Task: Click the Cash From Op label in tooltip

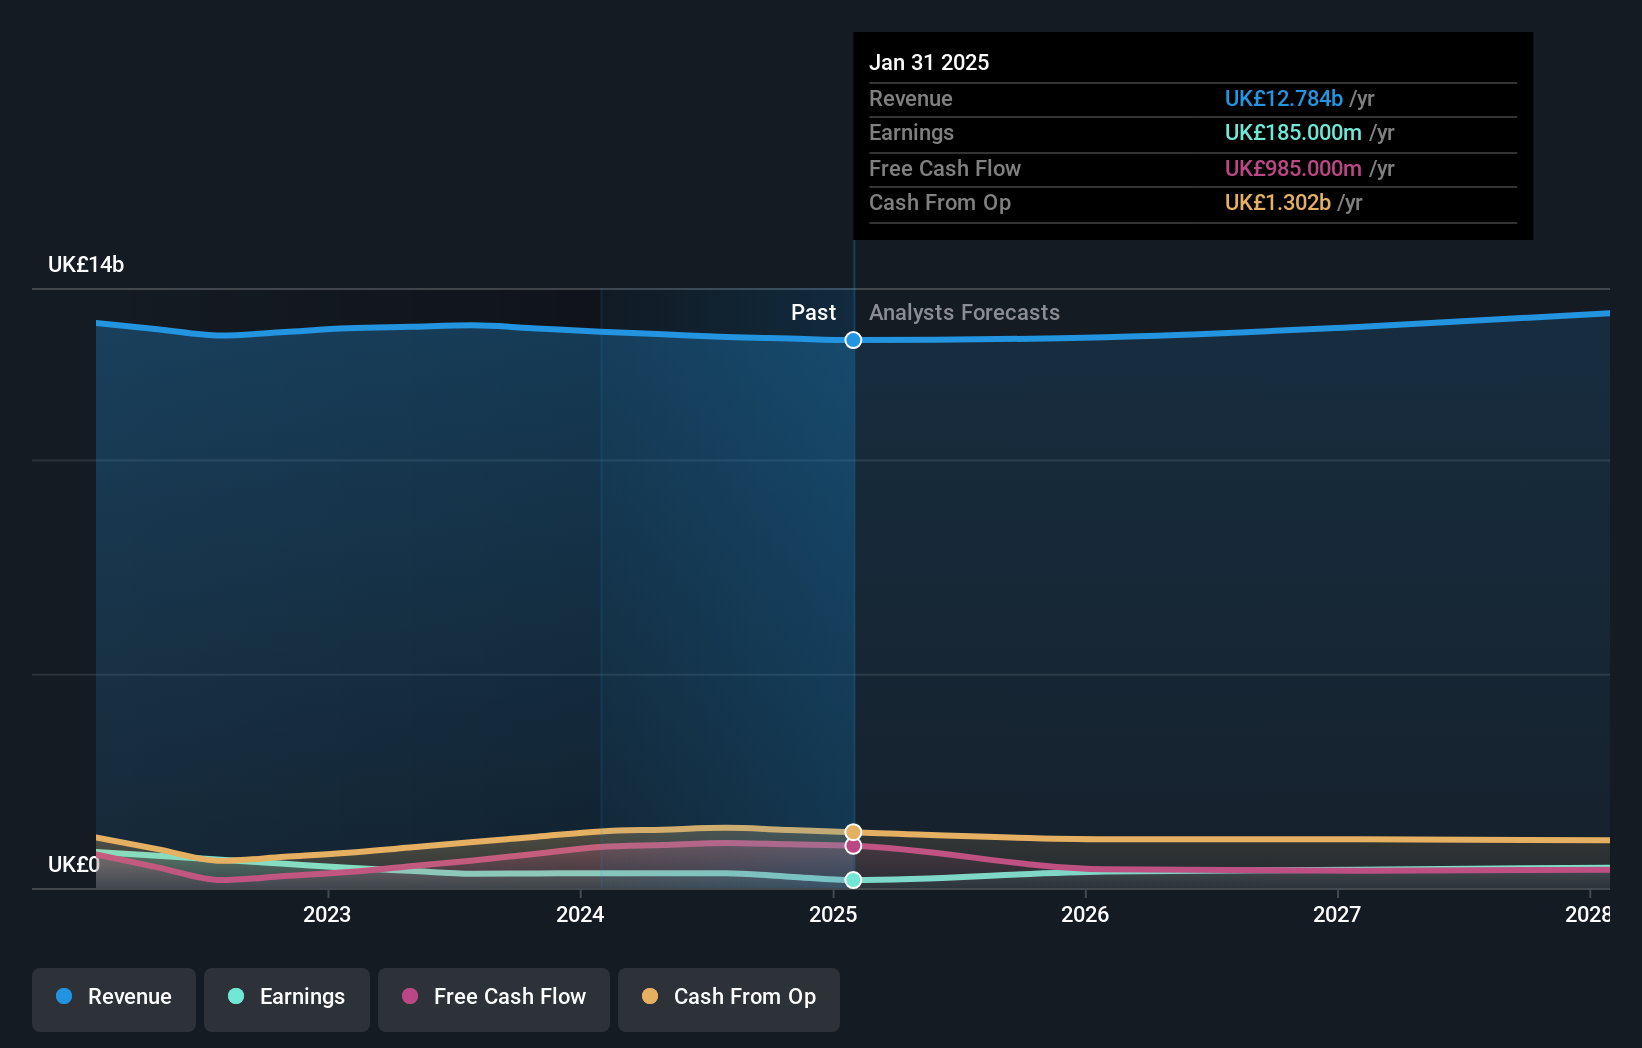Action: point(940,202)
